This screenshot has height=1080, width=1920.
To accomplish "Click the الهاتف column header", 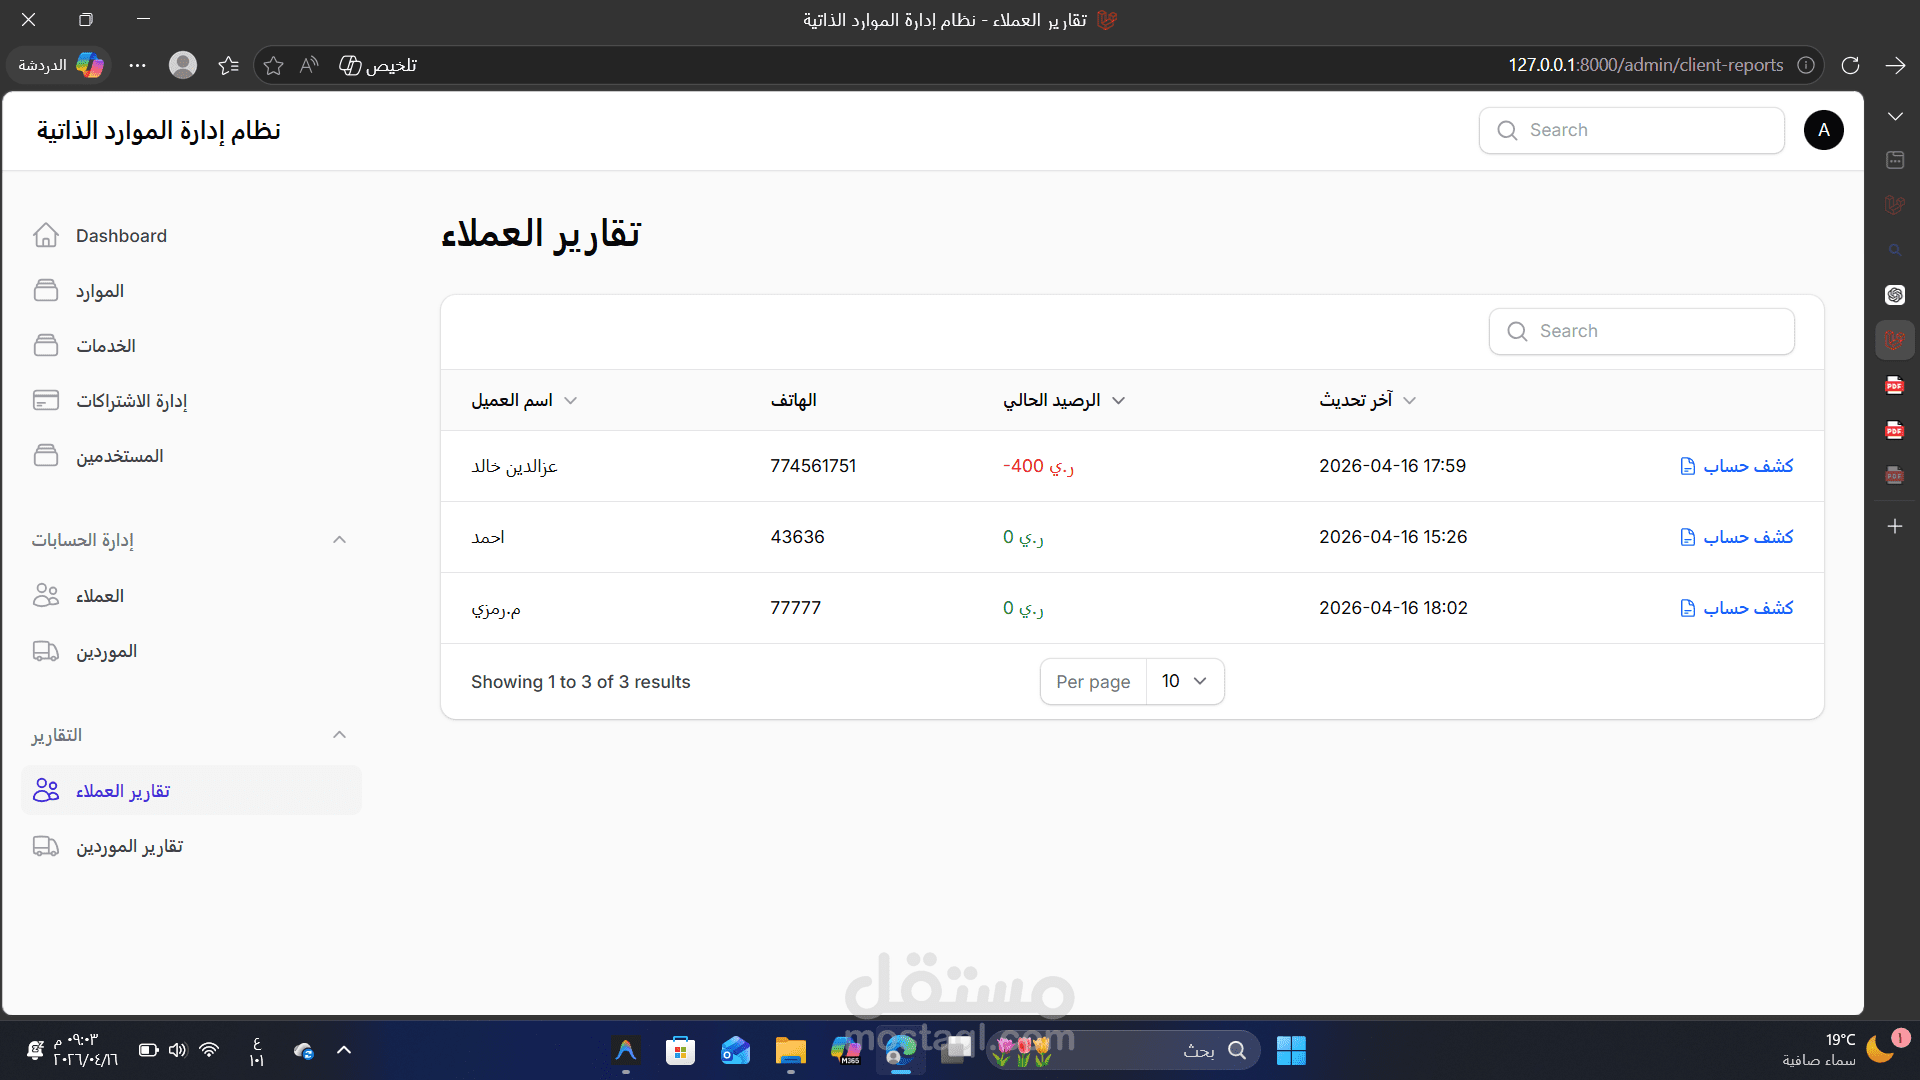I will click(x=793, y=400).
